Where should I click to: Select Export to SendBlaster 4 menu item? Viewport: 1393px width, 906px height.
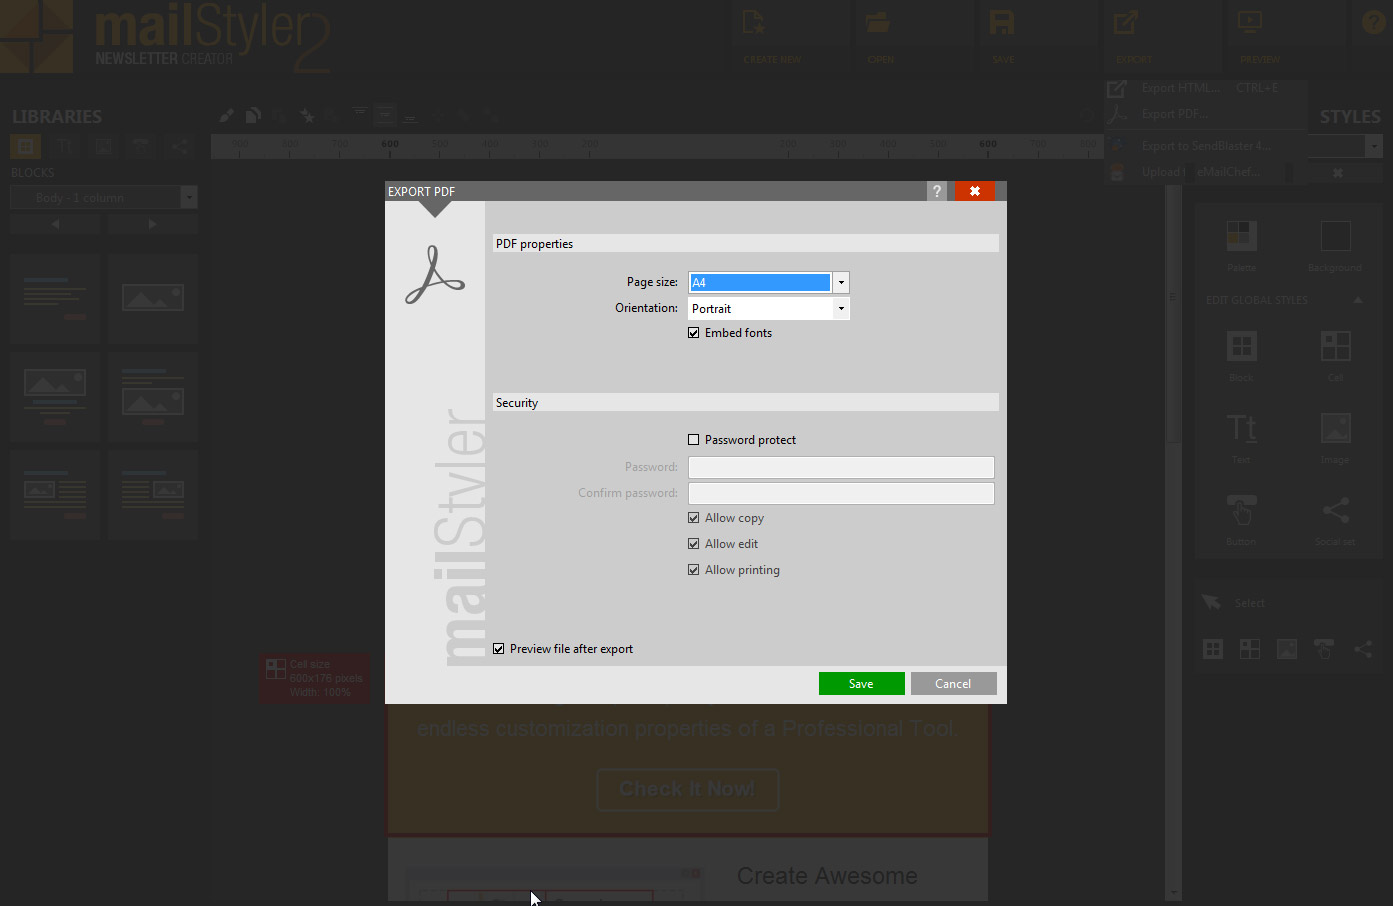click(1206, 146)
